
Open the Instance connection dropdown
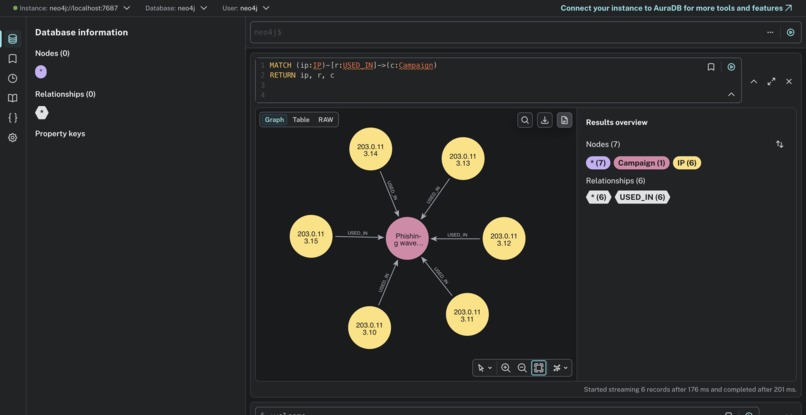point(71,8)
